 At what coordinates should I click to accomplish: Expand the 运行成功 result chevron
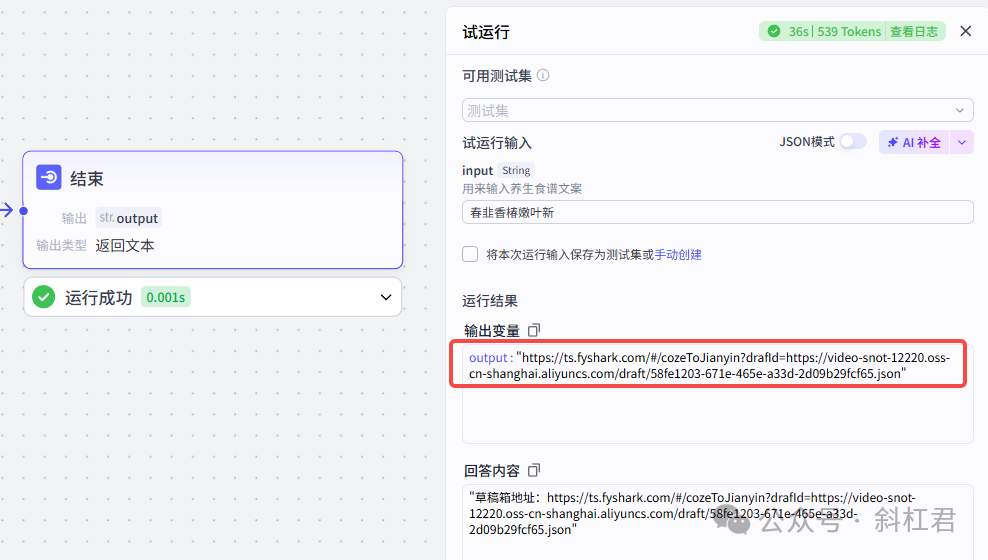[386, 297]
